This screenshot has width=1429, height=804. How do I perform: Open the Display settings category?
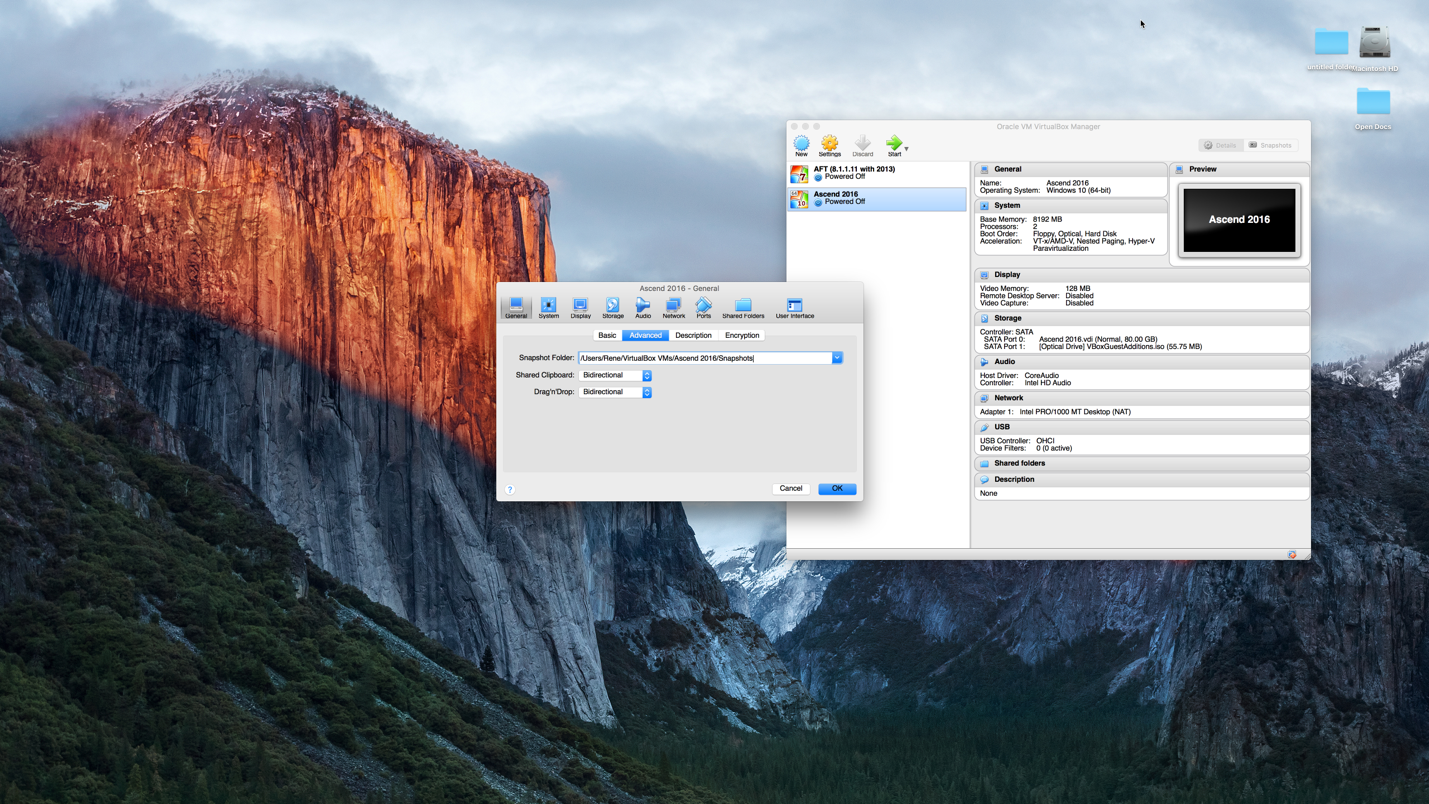click(580, 307)
